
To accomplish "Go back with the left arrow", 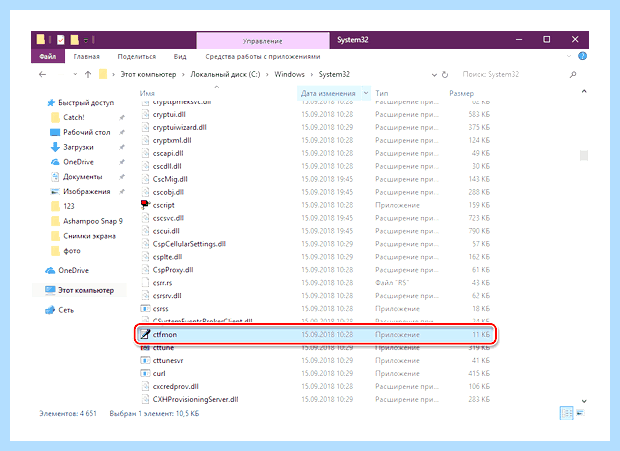I will 43,74.
